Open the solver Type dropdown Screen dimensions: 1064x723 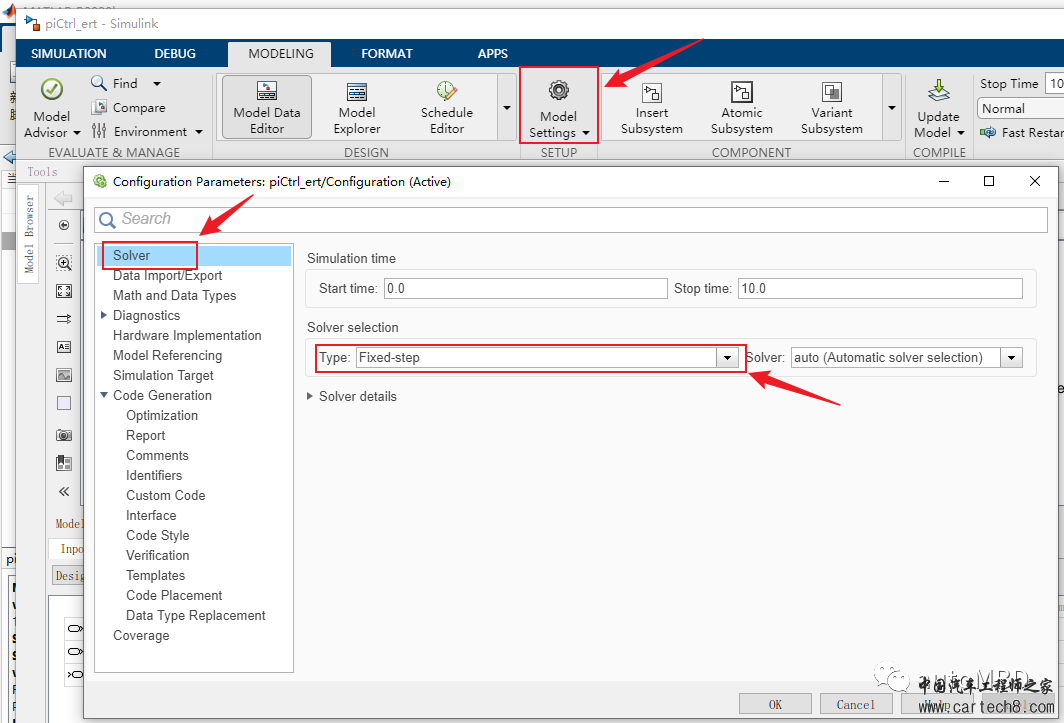pos(727,358)
